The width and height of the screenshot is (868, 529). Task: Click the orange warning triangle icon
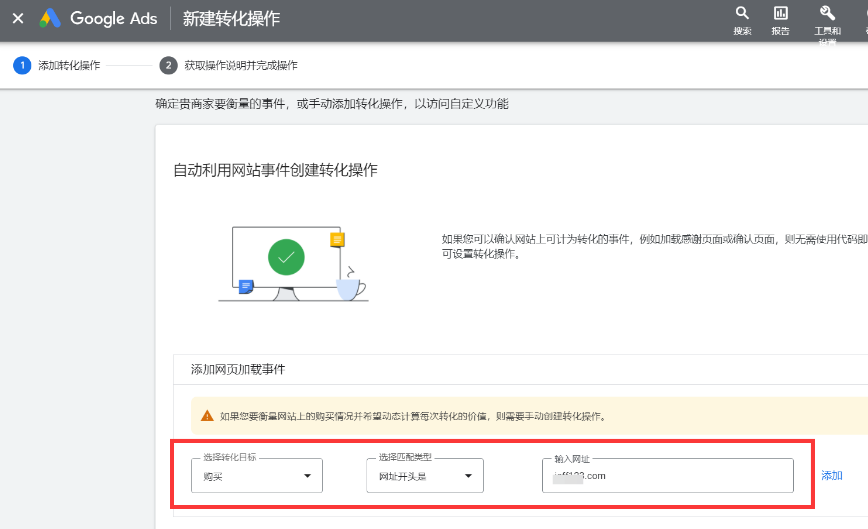pyautogui.click(x=207, y=416)
